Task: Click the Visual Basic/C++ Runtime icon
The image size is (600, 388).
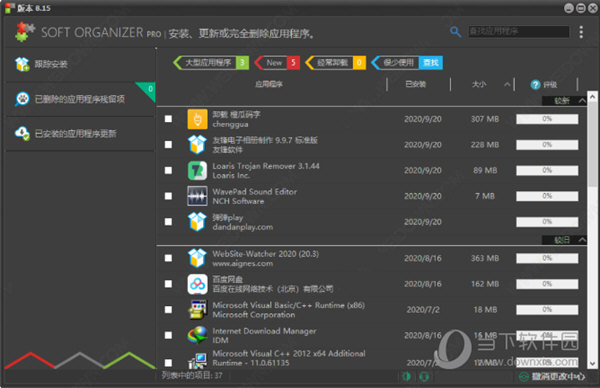Action: point(197,310)
